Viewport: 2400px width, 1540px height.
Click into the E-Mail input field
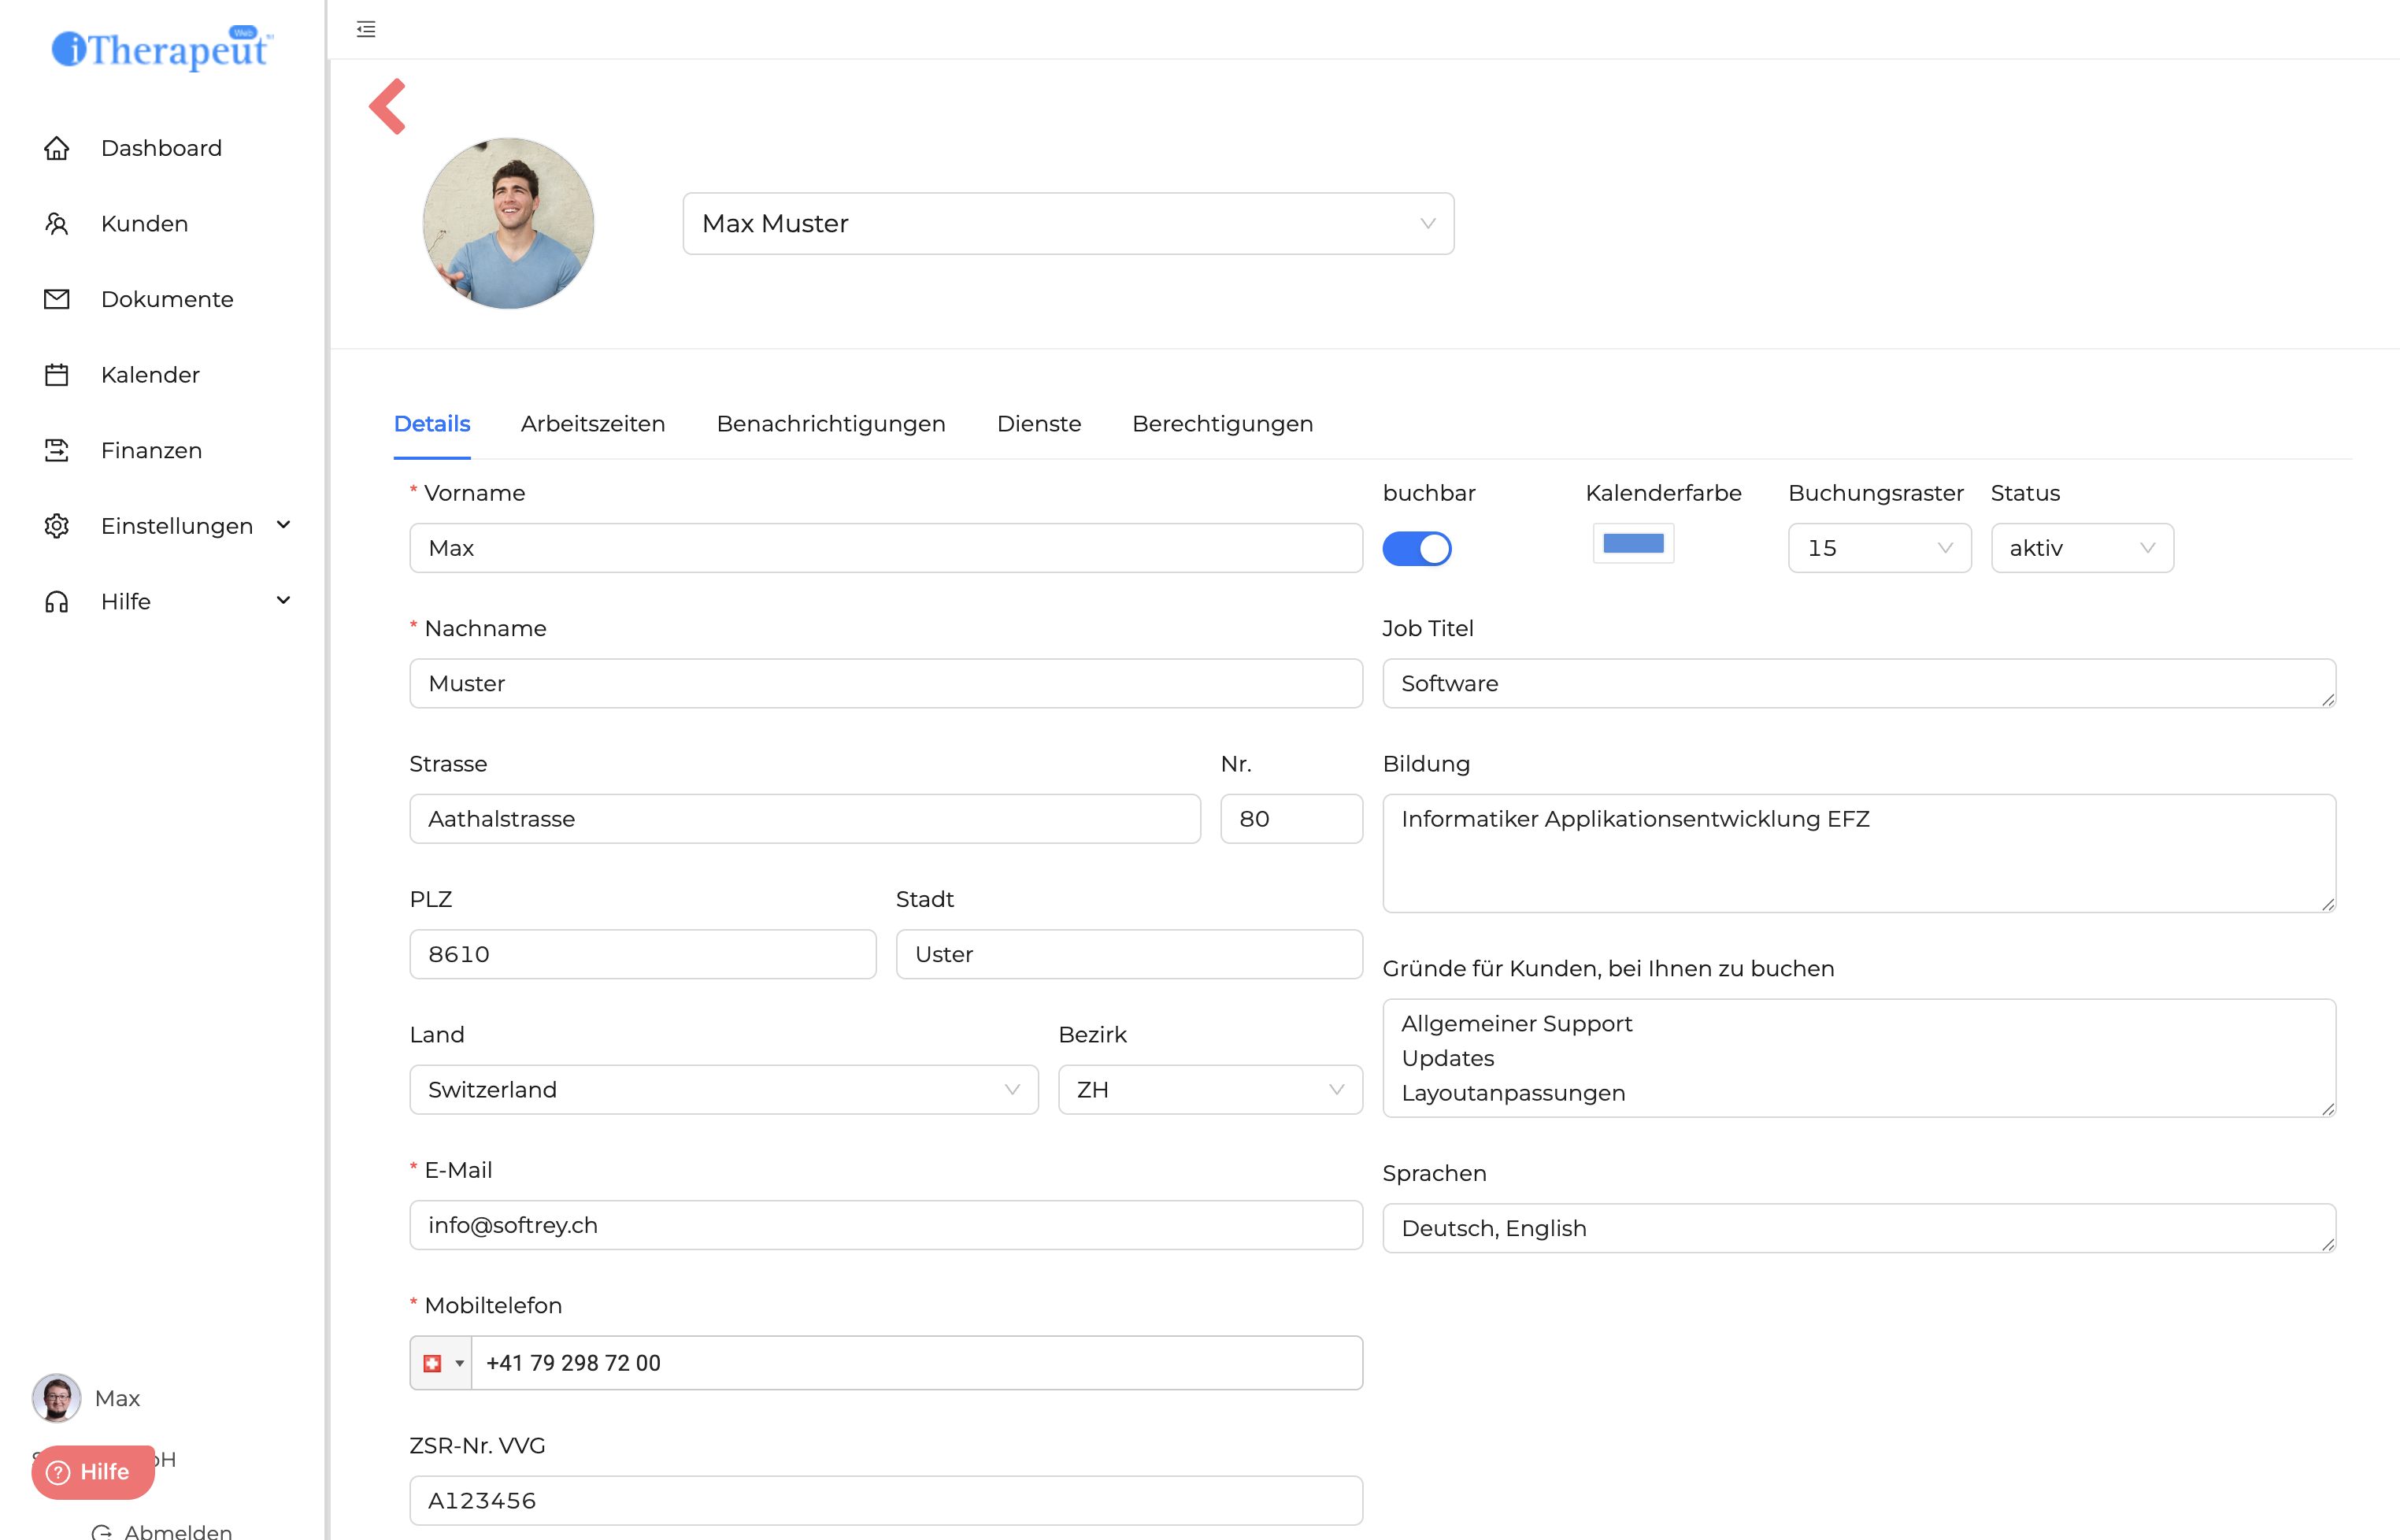tap(885, 1225)
